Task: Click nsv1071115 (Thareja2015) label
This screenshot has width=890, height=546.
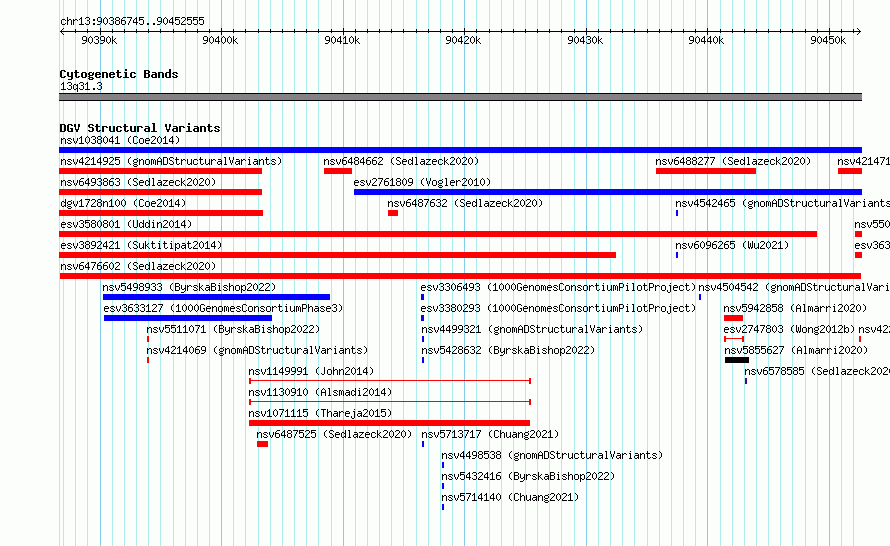Action: (320, 413)
